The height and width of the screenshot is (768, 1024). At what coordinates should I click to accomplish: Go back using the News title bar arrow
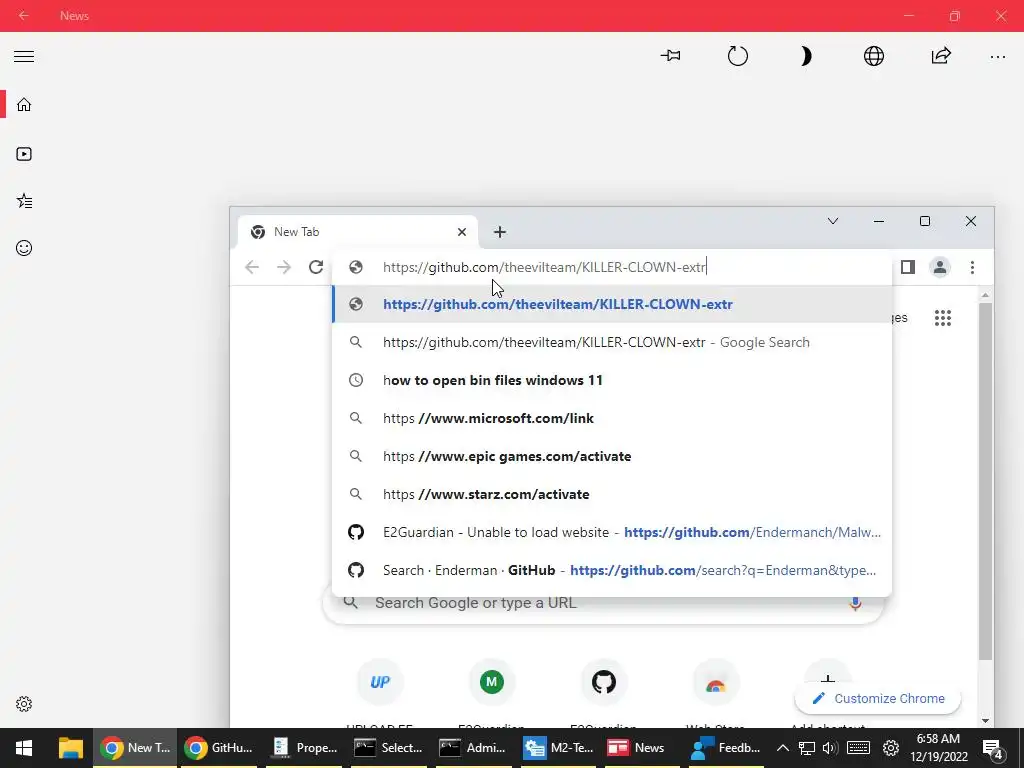point(24,16)
